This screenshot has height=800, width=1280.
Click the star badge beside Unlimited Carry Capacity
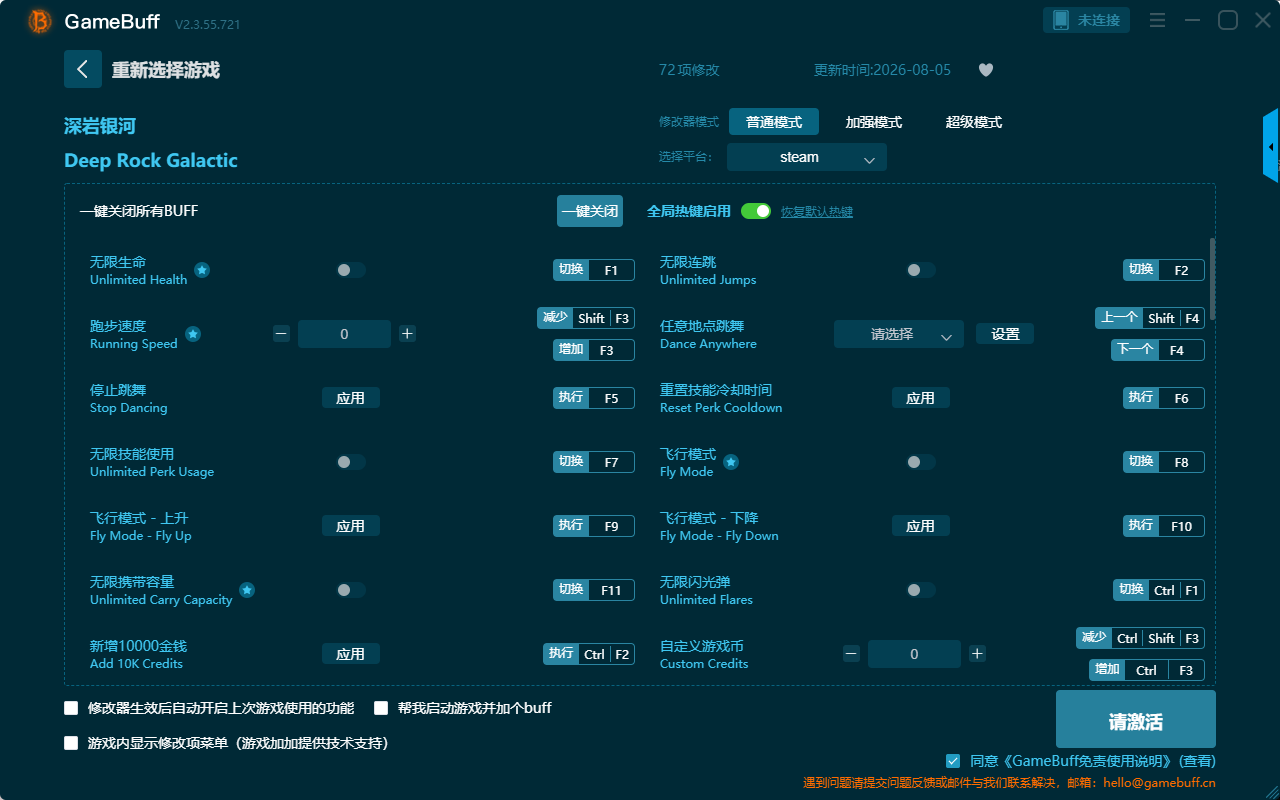[x=247, y=590]
